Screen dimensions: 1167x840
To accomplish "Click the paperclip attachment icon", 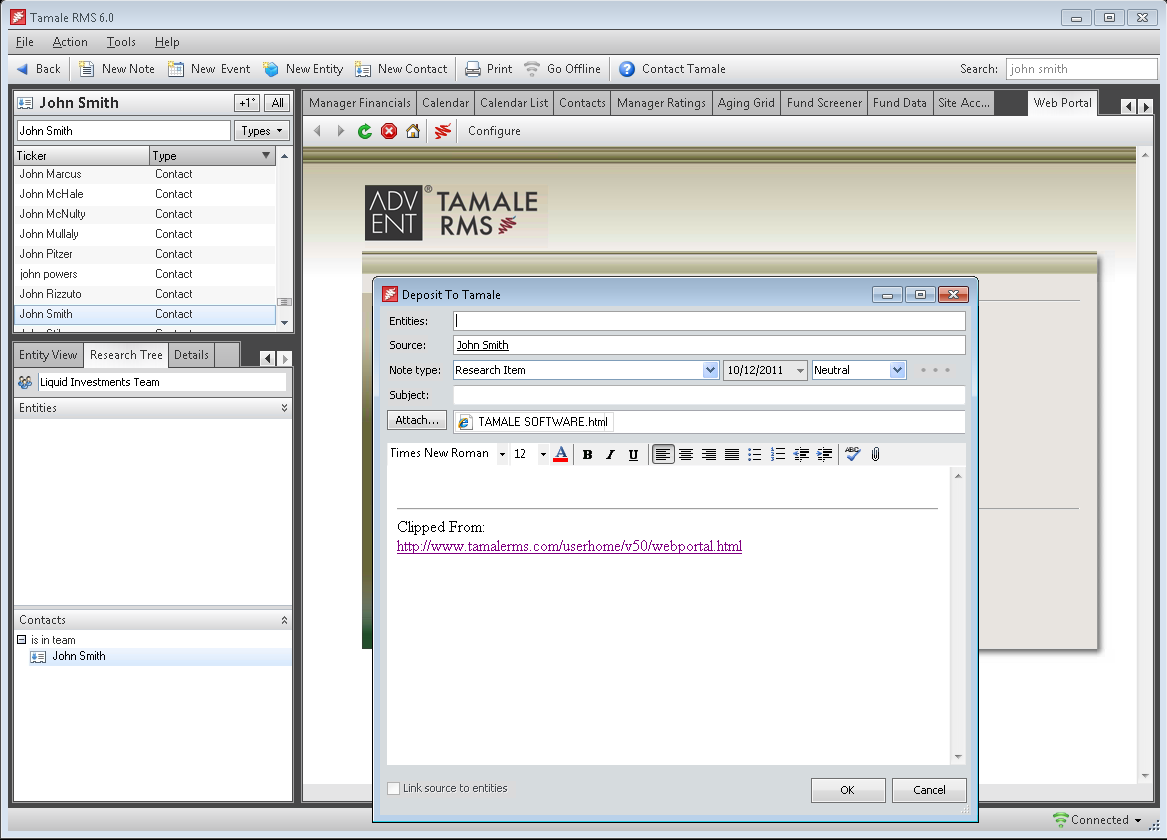I will tap(876, 455).
